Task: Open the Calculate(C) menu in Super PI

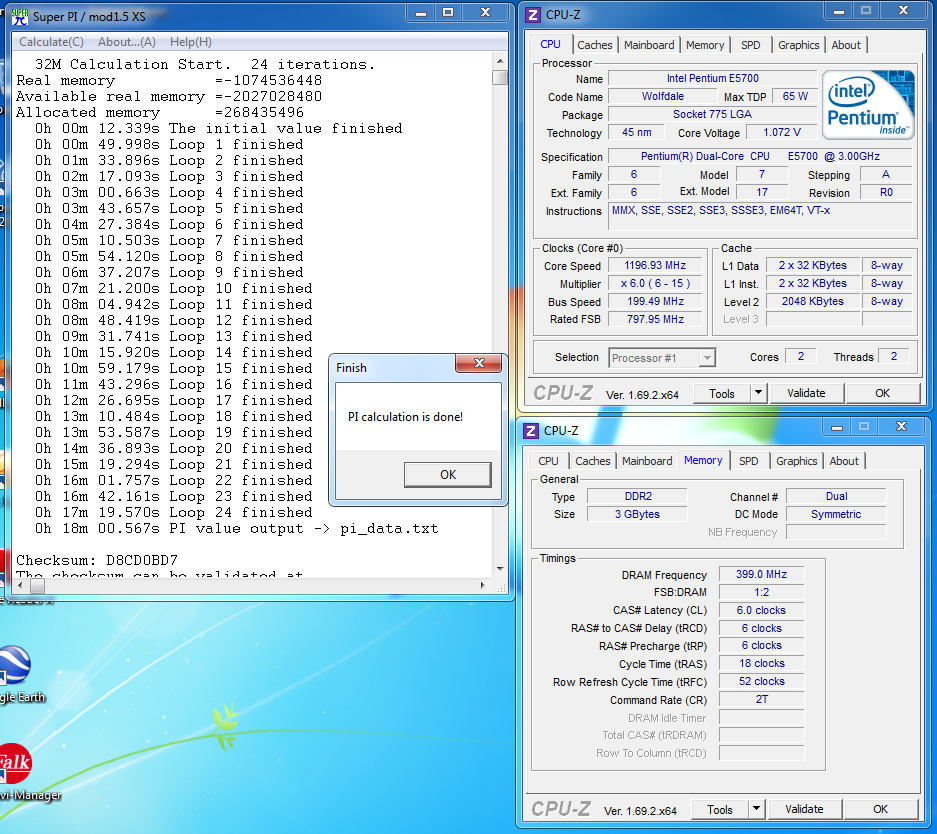Action: point(51,42)
